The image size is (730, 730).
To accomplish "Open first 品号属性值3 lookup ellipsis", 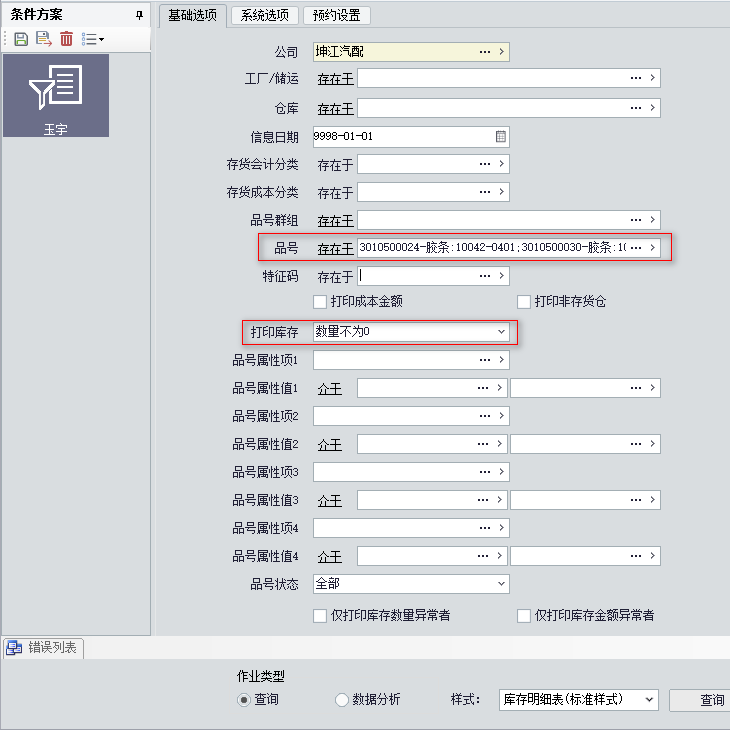I will [x=483, y=500].
